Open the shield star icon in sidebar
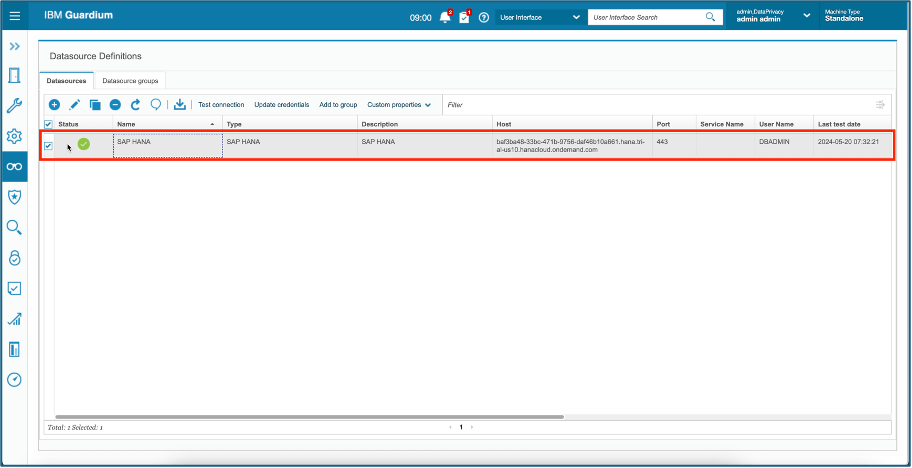Image resolution: width=912 pixels, height=468 pixels. point(15,197)
